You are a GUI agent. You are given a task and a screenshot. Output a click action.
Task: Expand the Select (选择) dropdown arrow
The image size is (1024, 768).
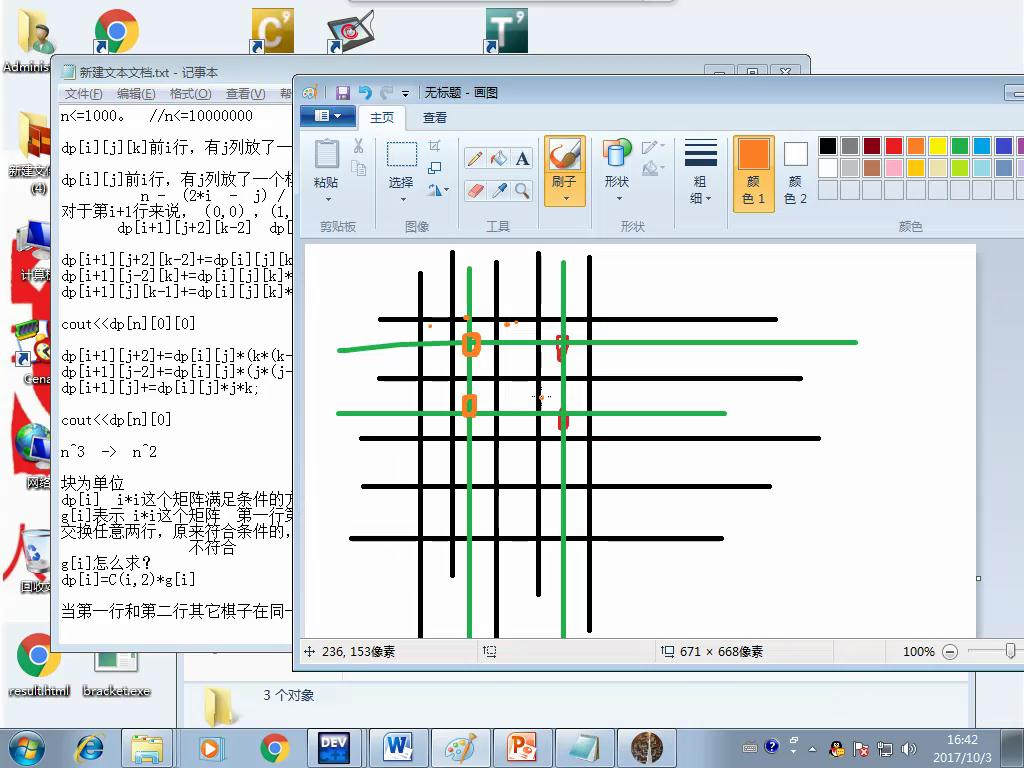(403, 199)
